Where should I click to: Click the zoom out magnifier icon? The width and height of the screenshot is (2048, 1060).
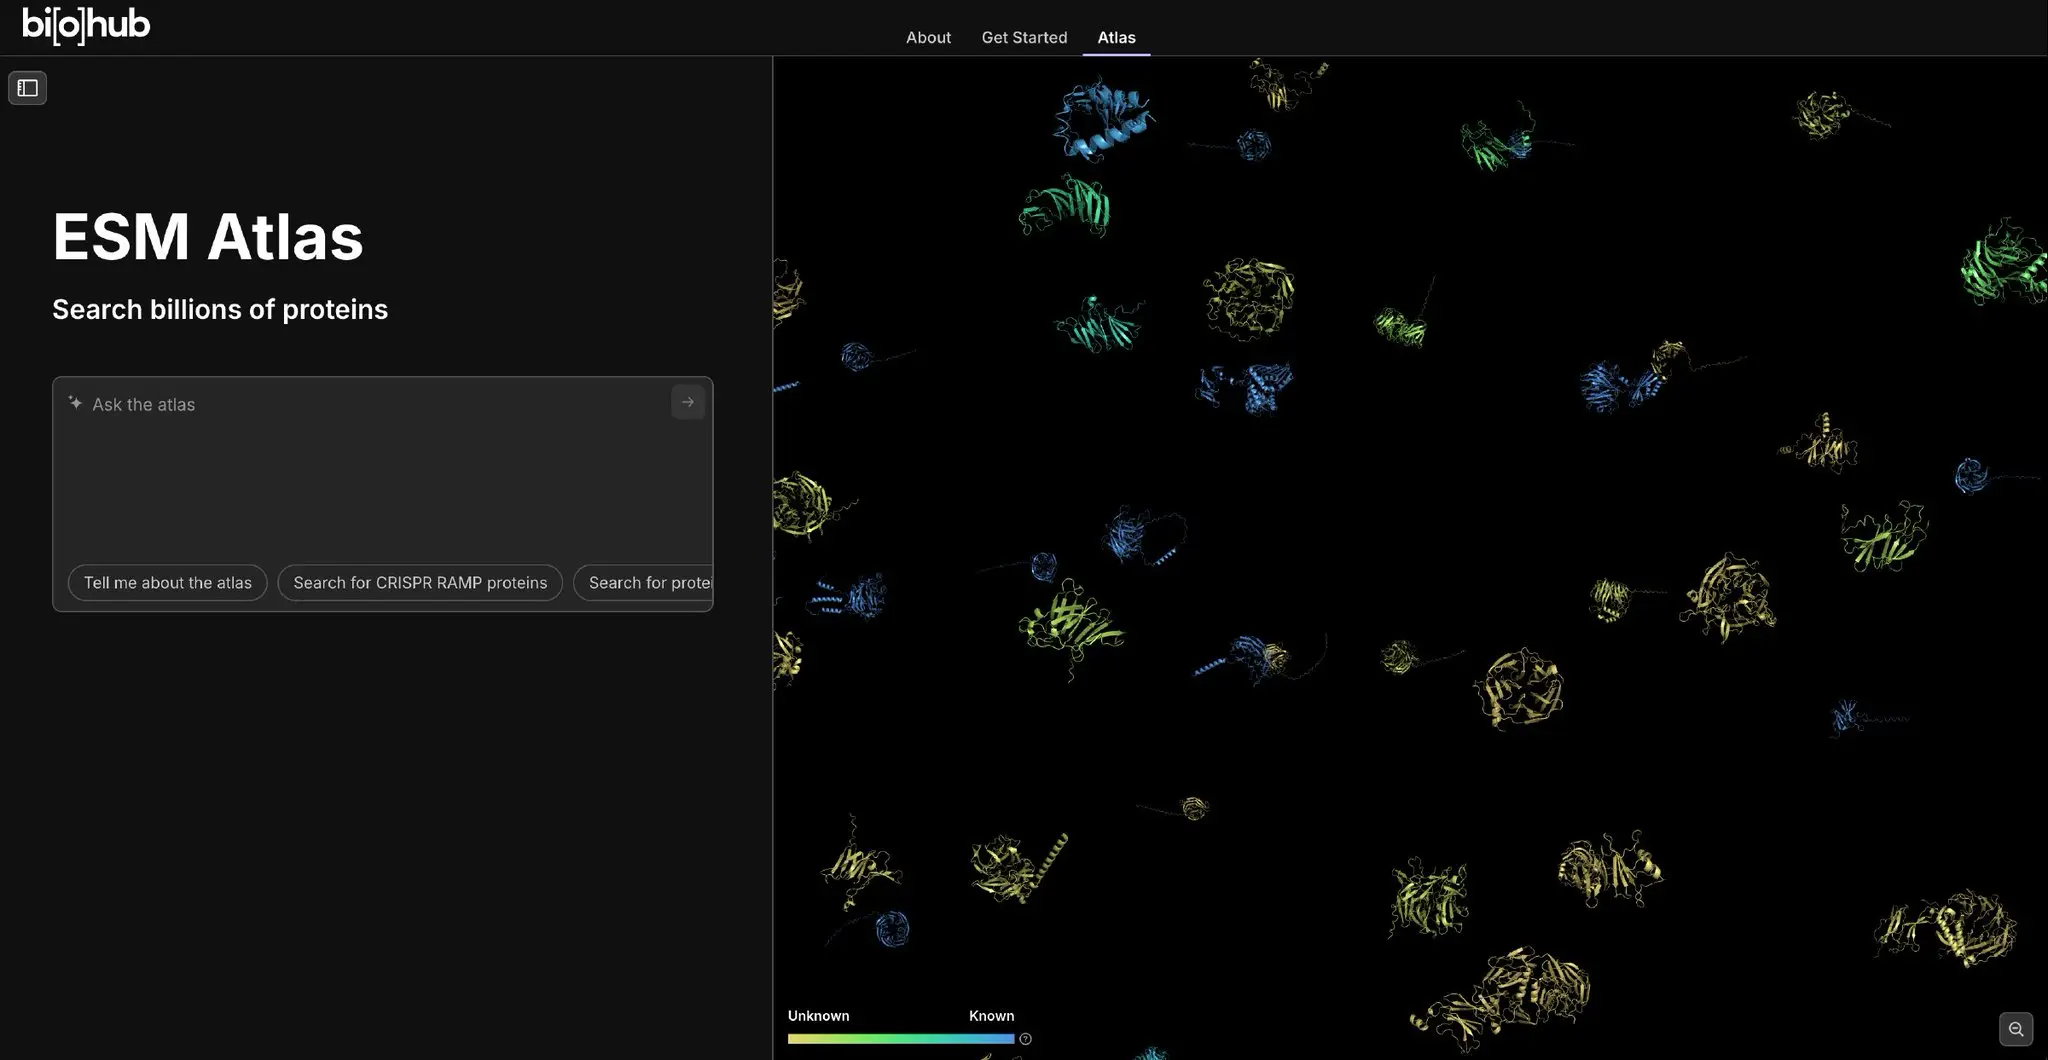coord(2016,1029)
